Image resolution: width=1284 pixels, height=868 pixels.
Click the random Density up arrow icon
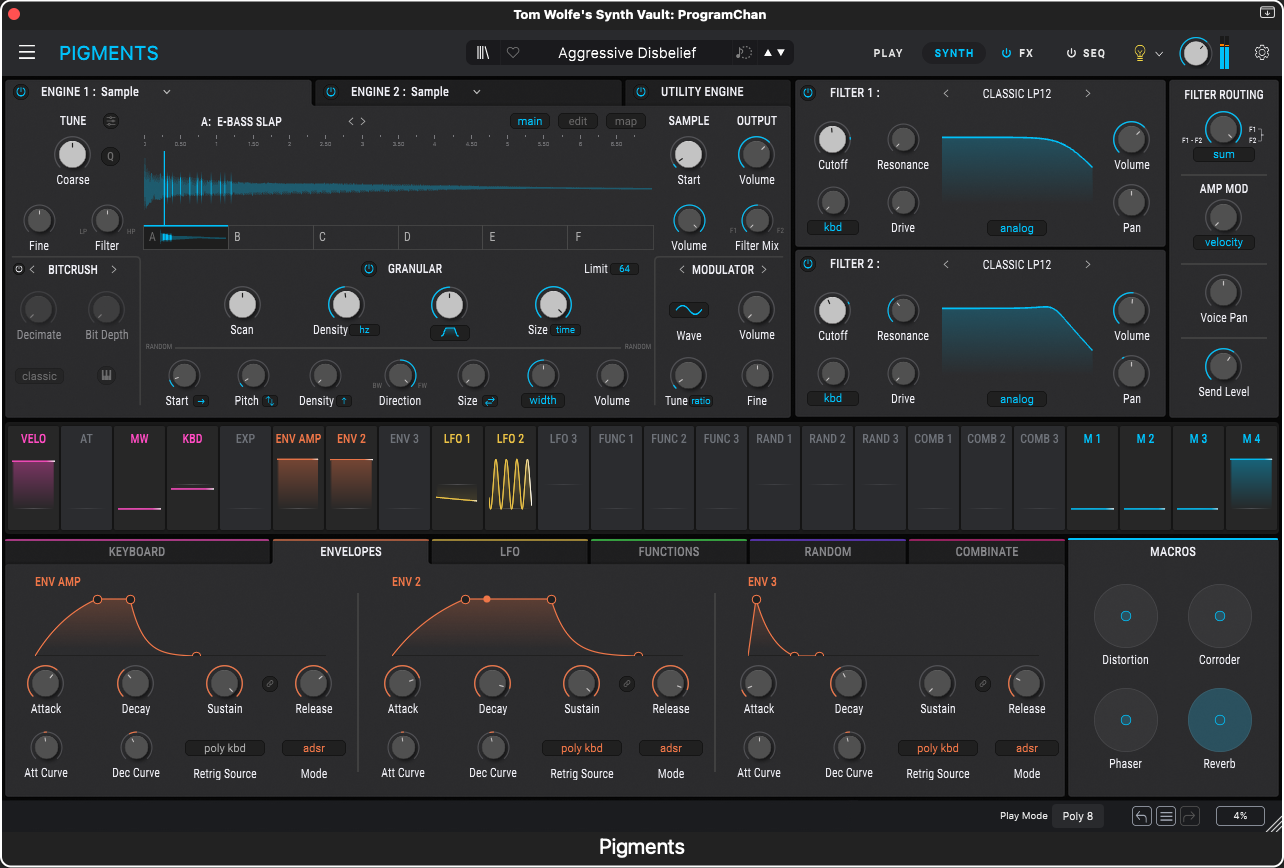pos(344,401)
